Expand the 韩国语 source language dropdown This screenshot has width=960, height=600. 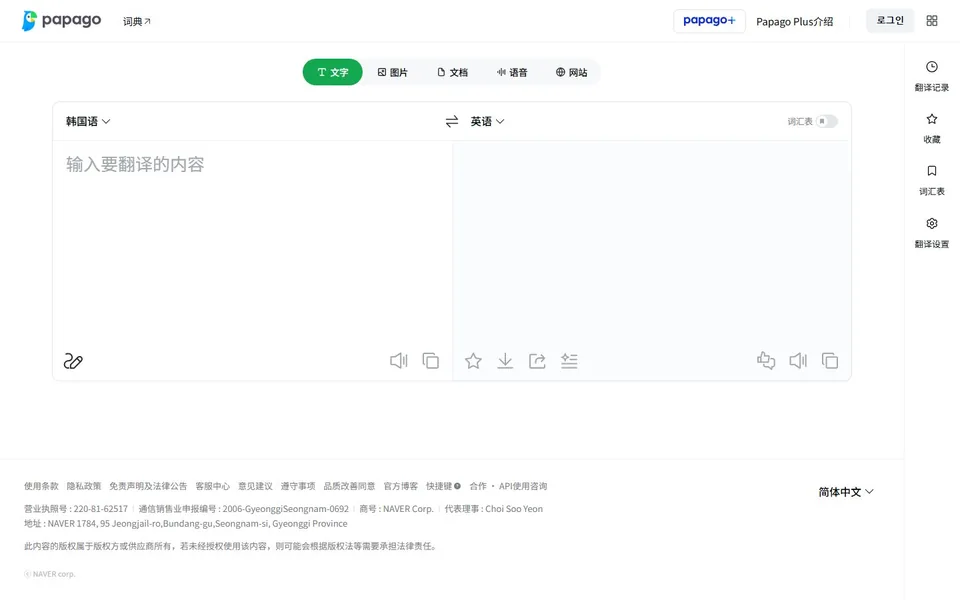click(88, 121)
